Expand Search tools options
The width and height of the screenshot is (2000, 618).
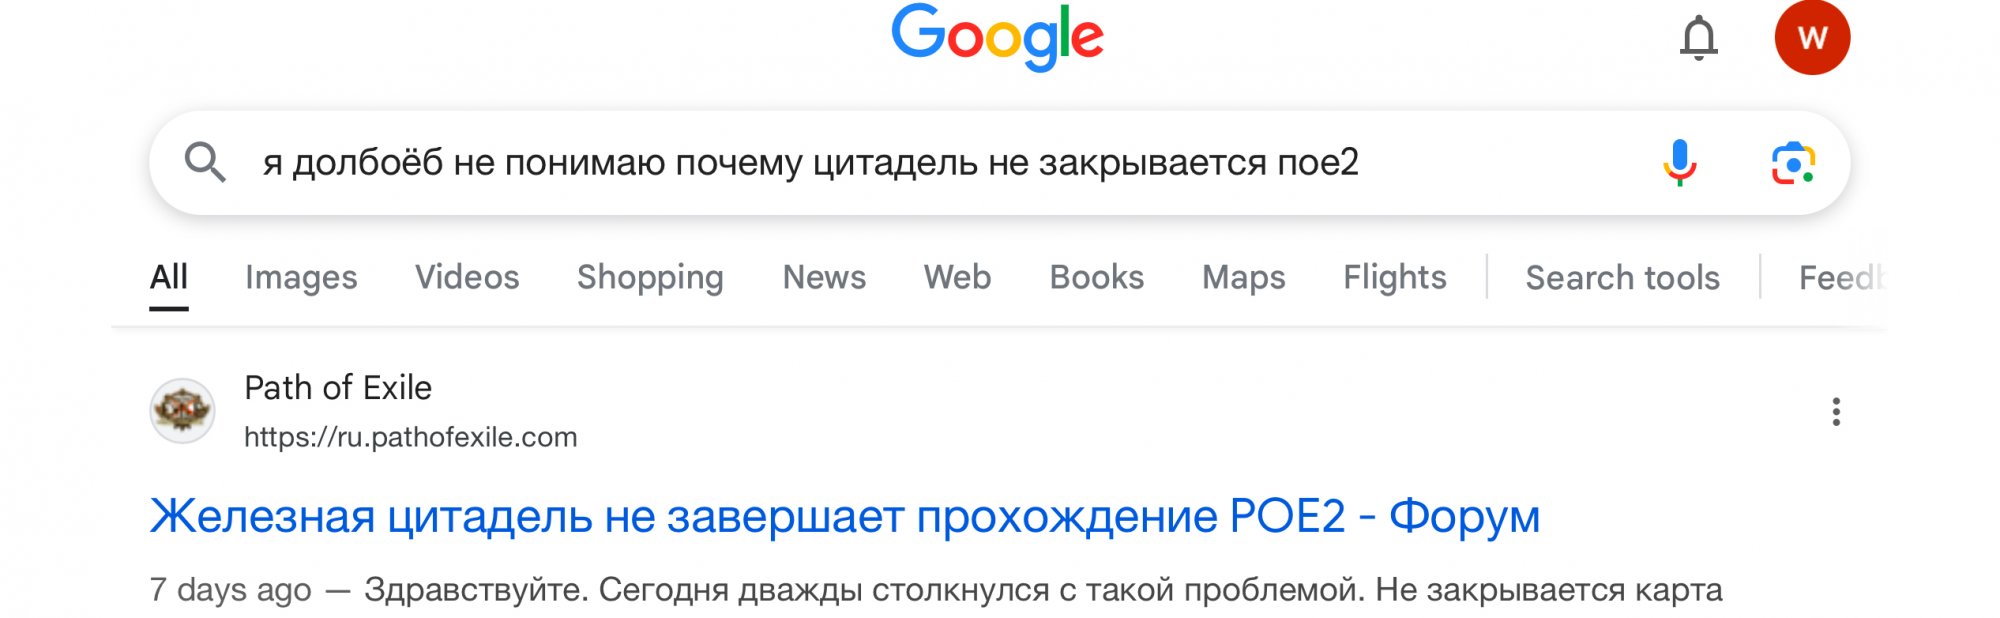(x=1622, y=277)
